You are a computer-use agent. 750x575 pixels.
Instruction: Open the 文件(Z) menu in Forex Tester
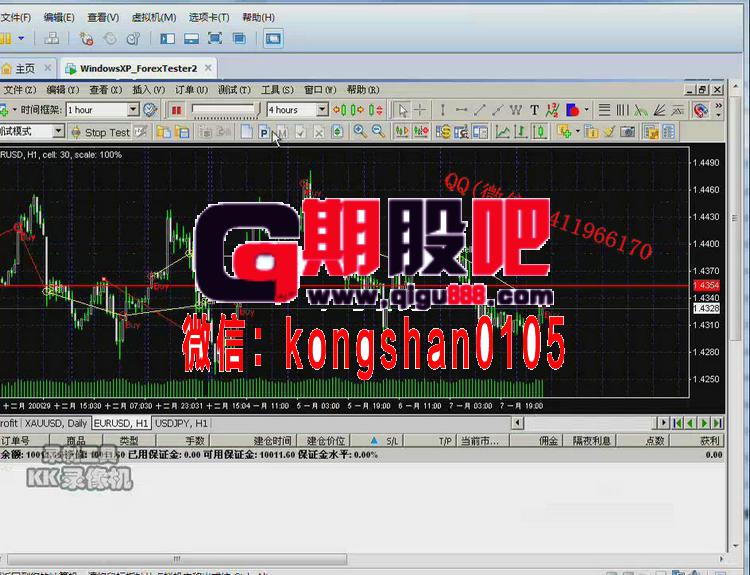tap(20, 90)
